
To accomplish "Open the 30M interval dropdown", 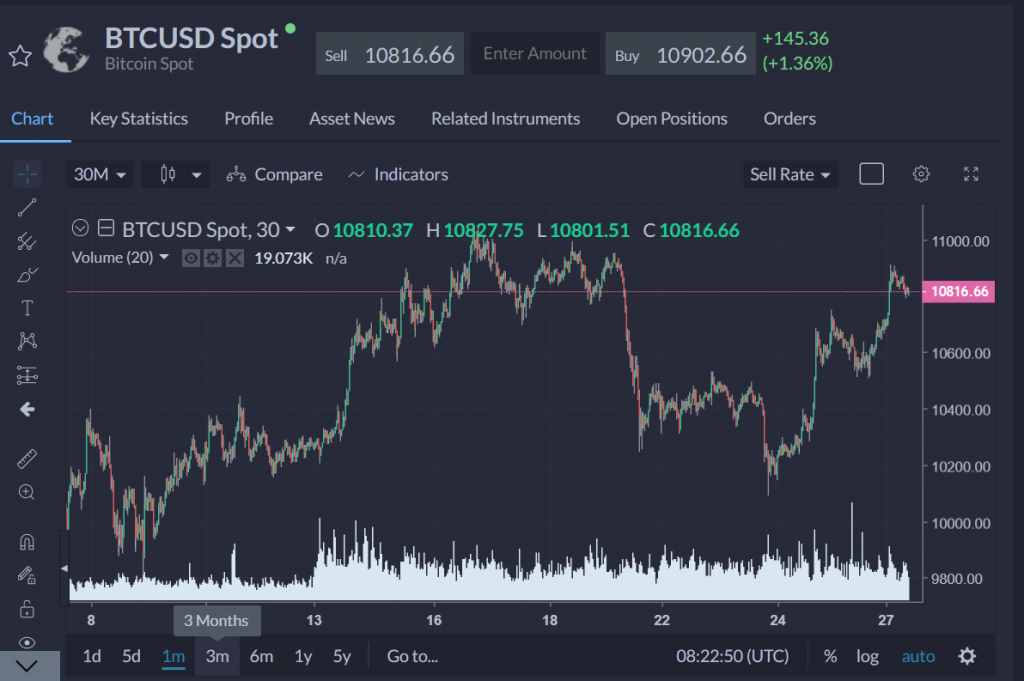I will tap(99, 174).
